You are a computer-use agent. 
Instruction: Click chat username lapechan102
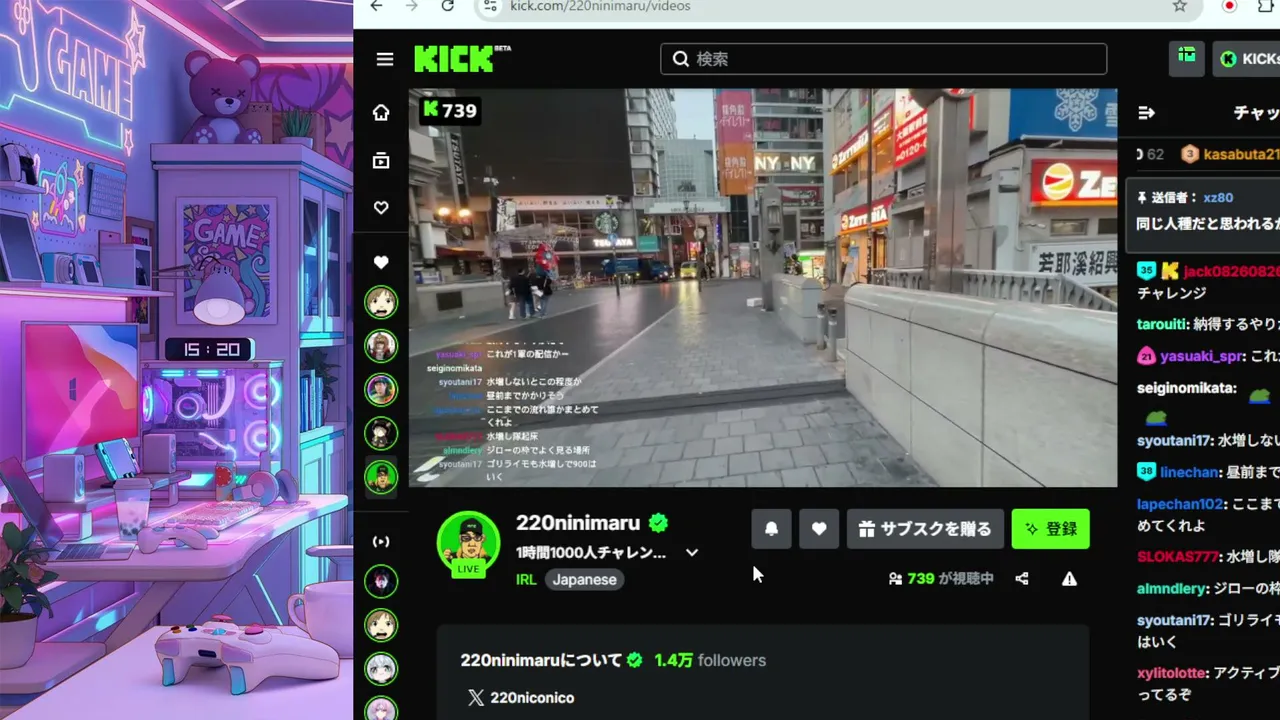(x=1180, y=504)
